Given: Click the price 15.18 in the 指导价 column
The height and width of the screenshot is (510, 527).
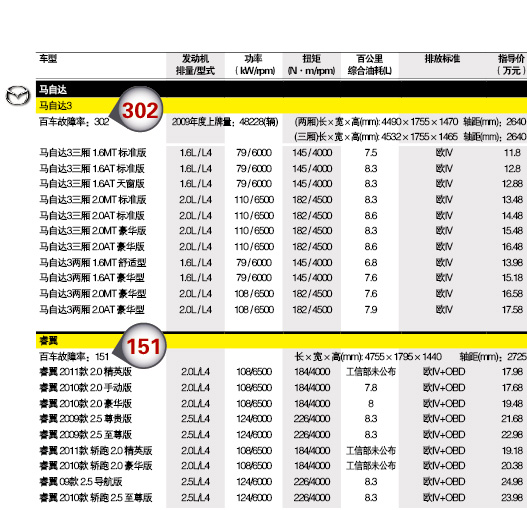Looking at the screenshot, I should [x=512, y=278].
